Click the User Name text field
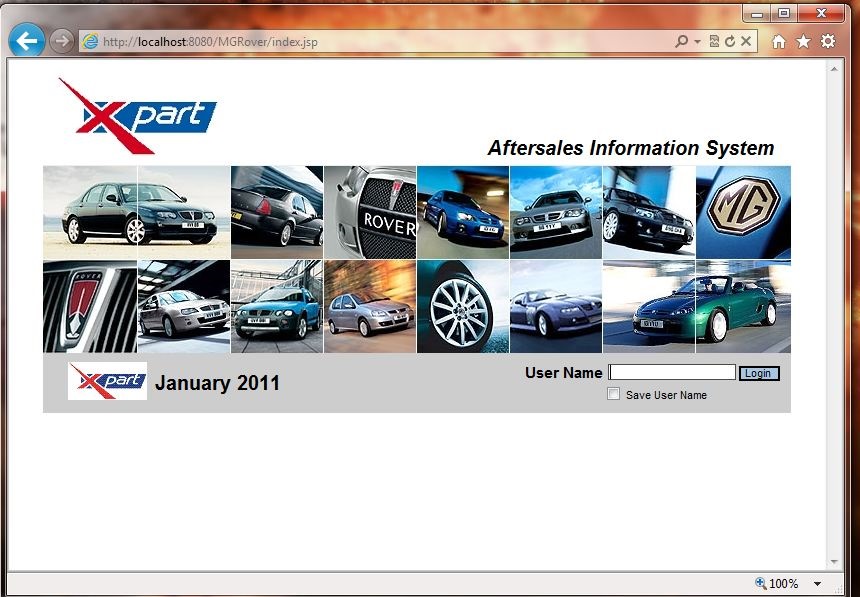 (x=672, y=372)
